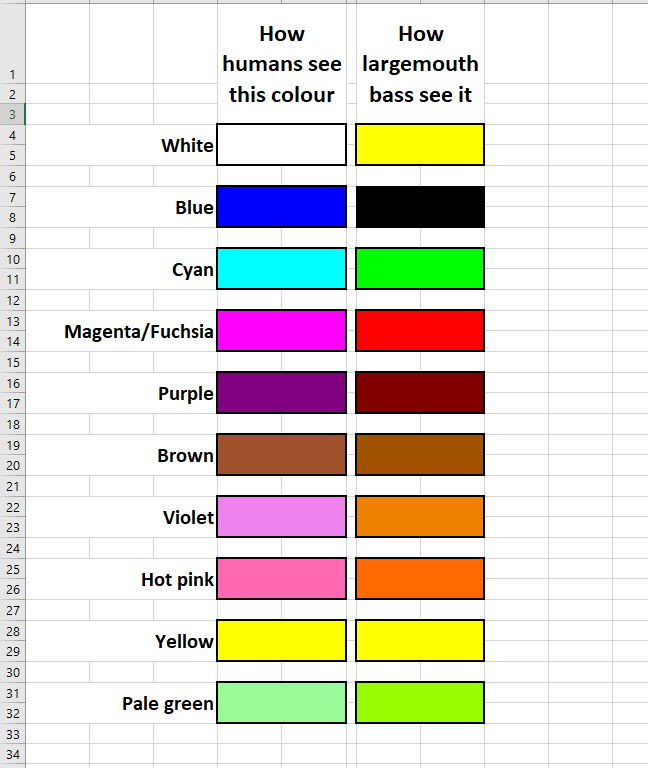Click the dark maroon bass swatch beside Purple
Screen dimensions: 648x768
(x=420, y=392)
